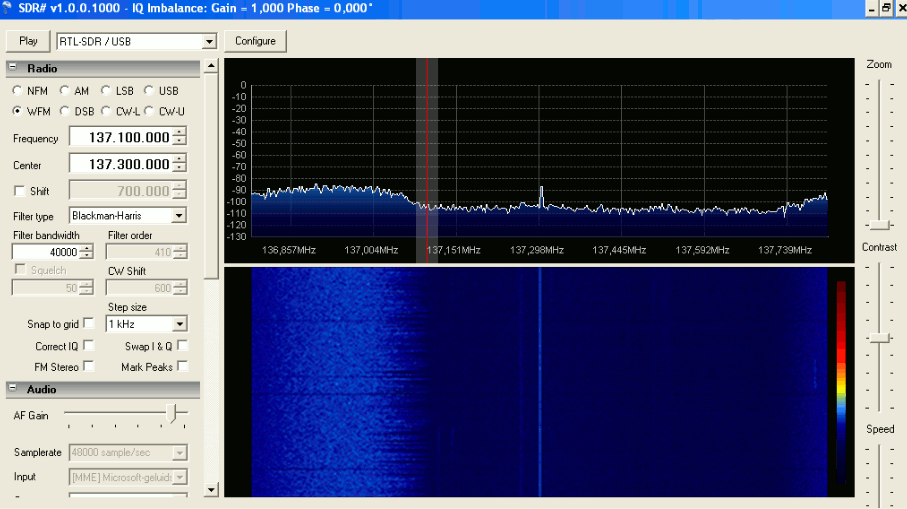This screenshot has width=907, height=509.
Task: Enable Snap to grid checkbox
Action: point(89,324)
